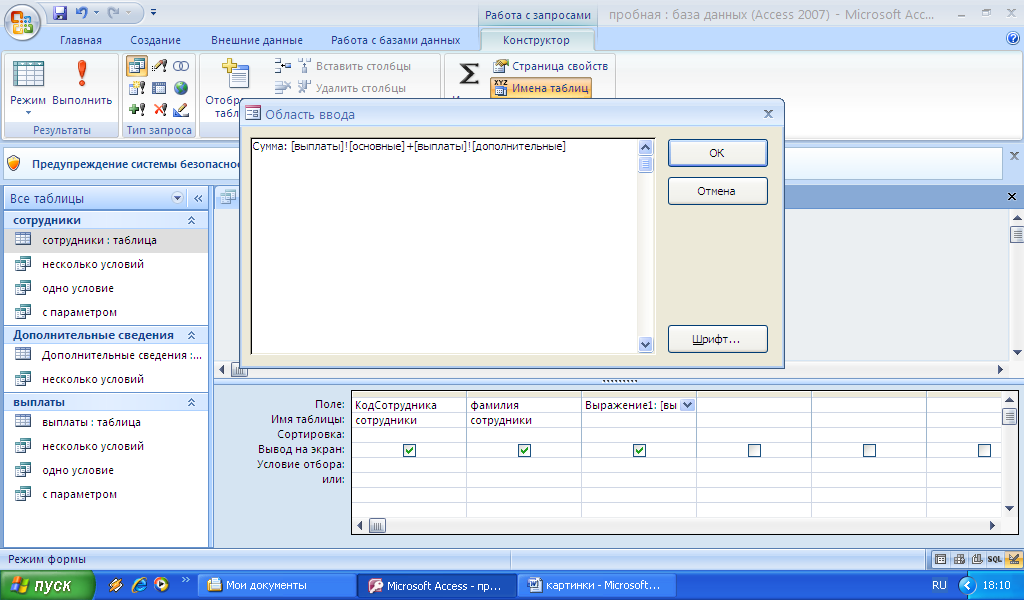The width and height of the screenshot is (1024, 600).
Task: Choose the Select query type icon
Action: (137, 66)
